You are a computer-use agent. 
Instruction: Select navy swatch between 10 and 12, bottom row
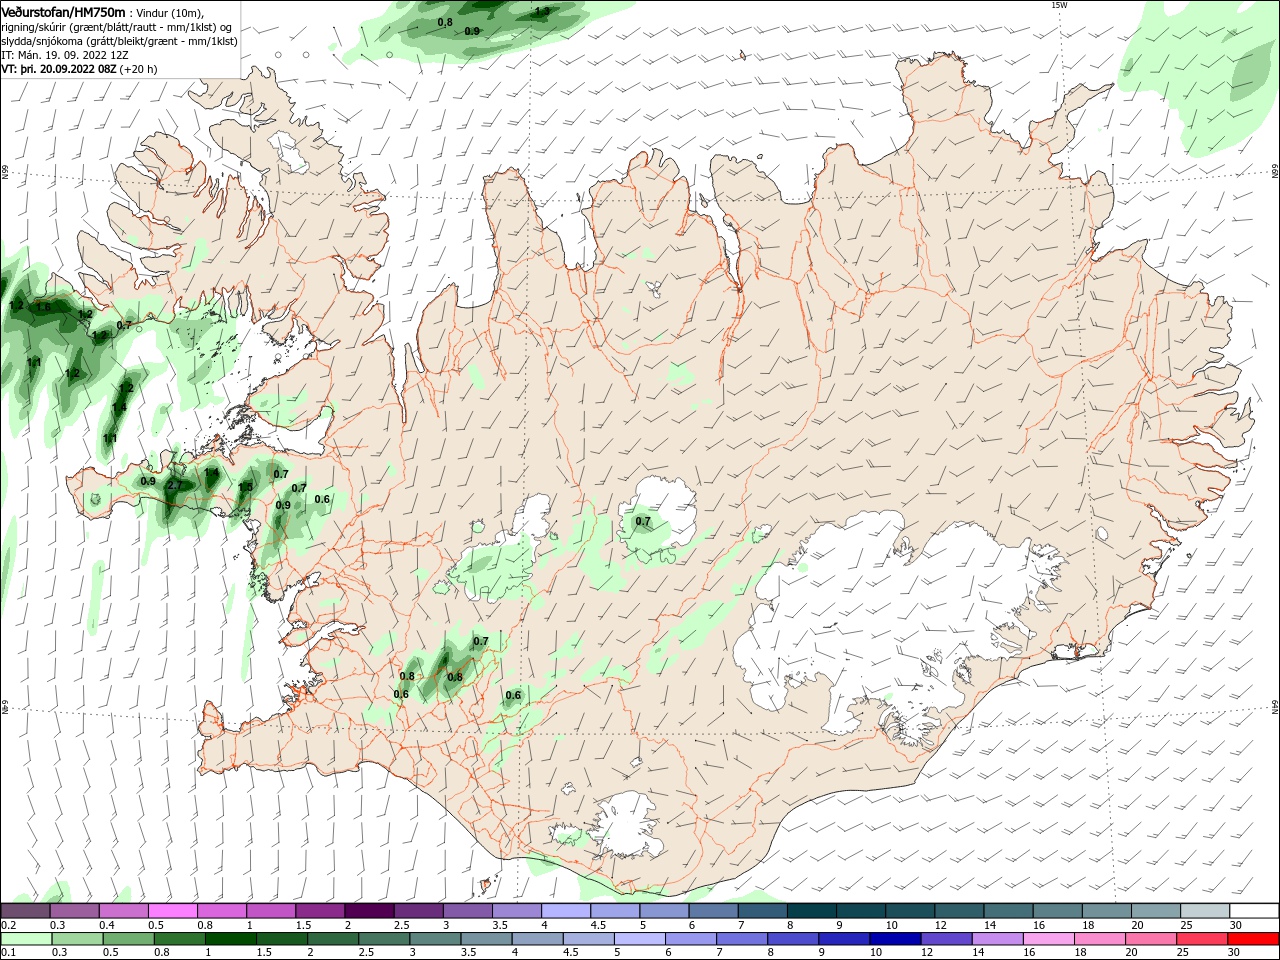(893, 939)
